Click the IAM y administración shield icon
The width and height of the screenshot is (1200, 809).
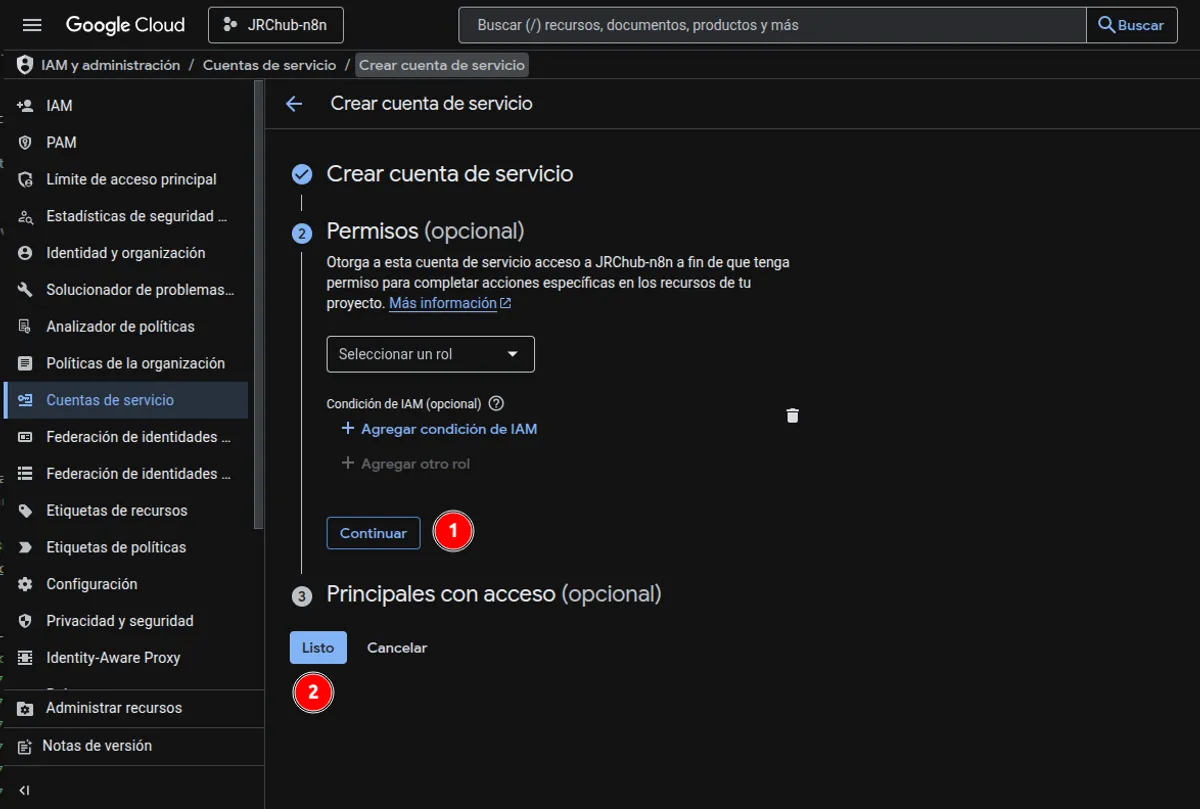coord(25,65)
